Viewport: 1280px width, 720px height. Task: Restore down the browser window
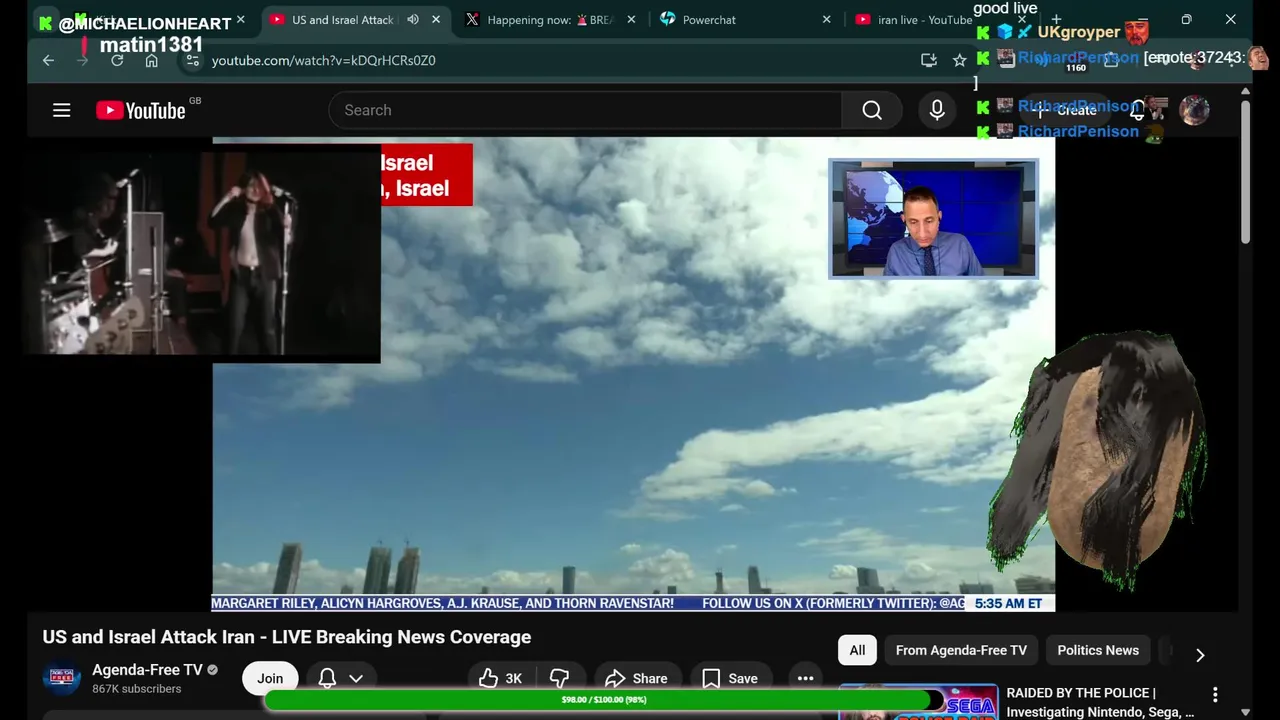1186,19
